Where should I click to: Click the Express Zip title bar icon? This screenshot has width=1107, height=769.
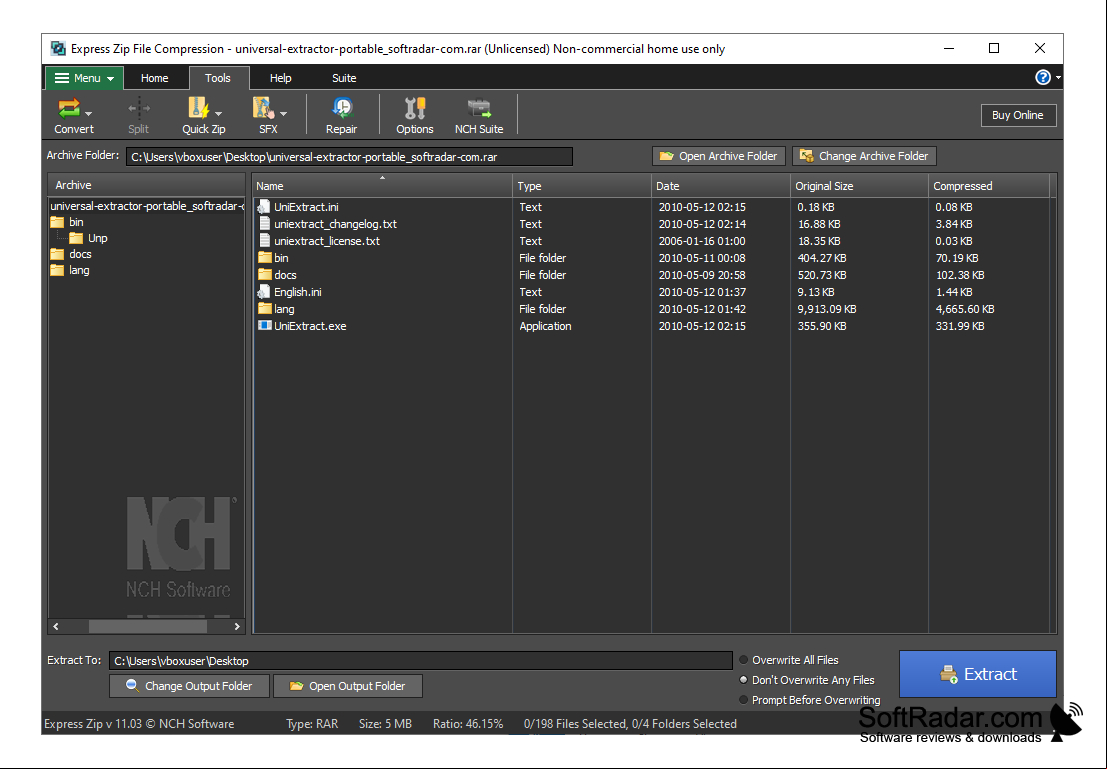58,49
